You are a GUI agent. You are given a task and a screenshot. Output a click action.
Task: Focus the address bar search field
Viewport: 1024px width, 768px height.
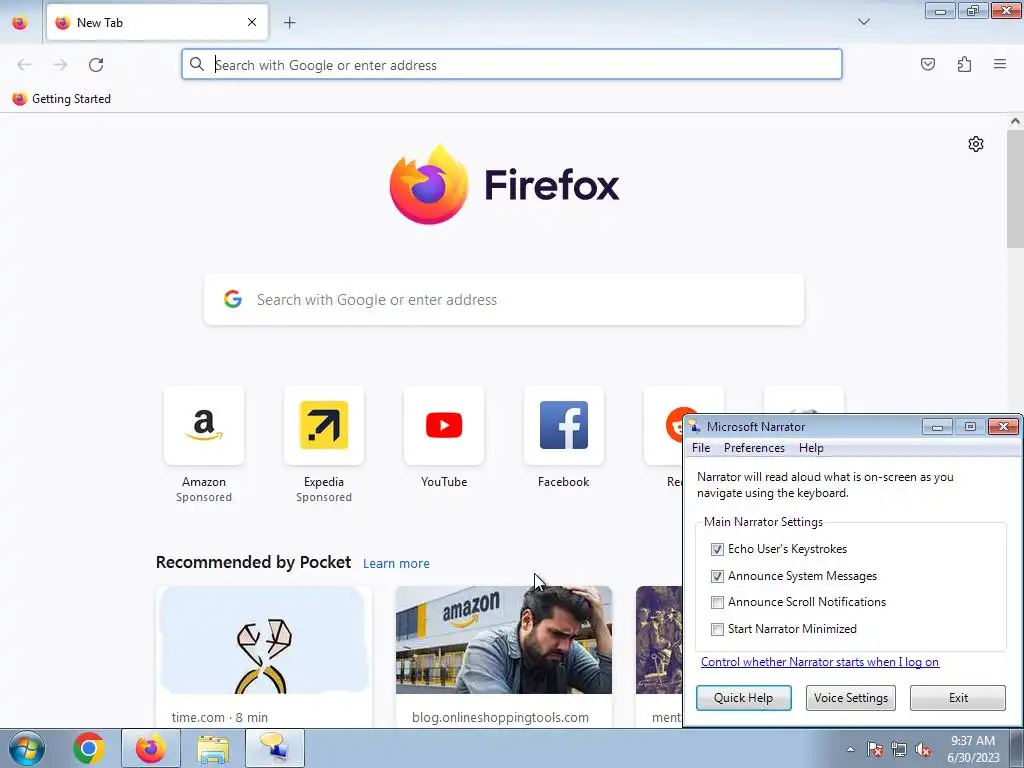point(512,65)
